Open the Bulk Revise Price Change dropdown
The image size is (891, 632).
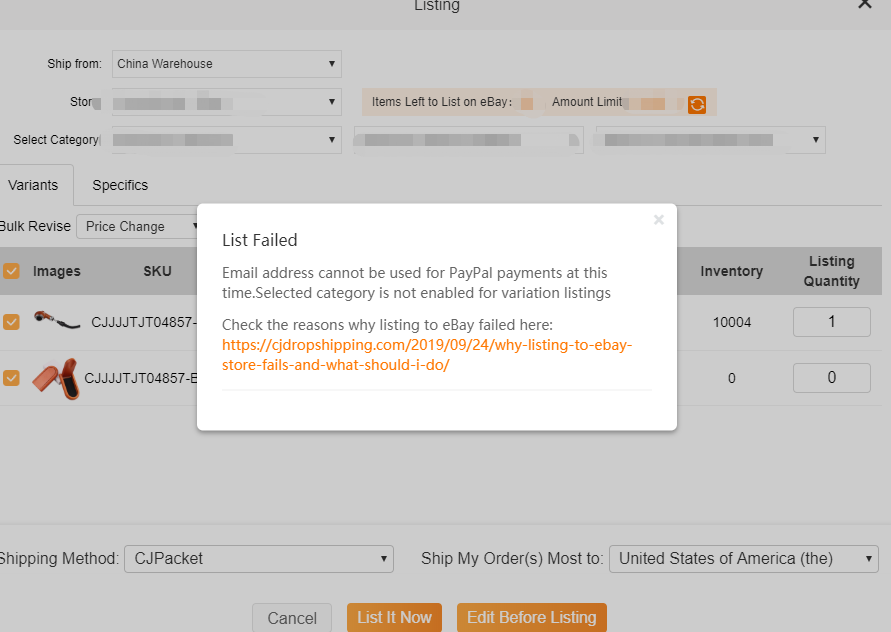141,227
